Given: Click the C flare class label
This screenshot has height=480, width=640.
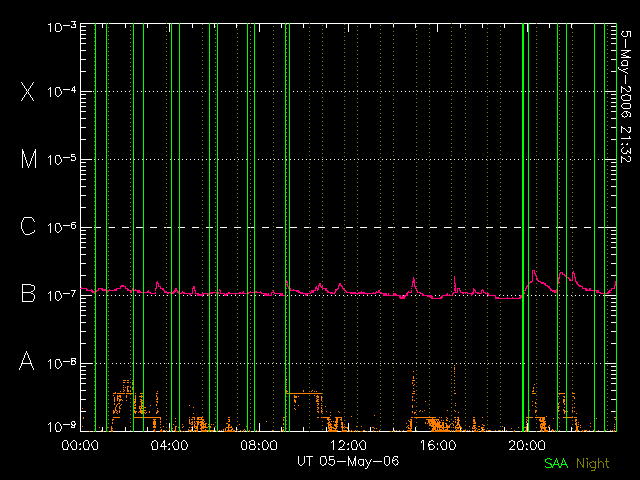Looking at the screenshot, I should click(28, 226).
